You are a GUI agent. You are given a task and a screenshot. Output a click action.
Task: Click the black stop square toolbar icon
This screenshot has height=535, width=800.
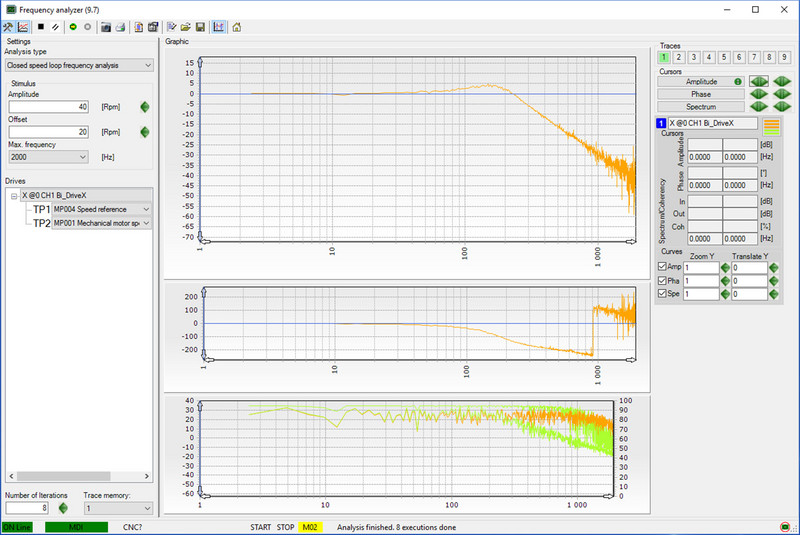point(40,27)
